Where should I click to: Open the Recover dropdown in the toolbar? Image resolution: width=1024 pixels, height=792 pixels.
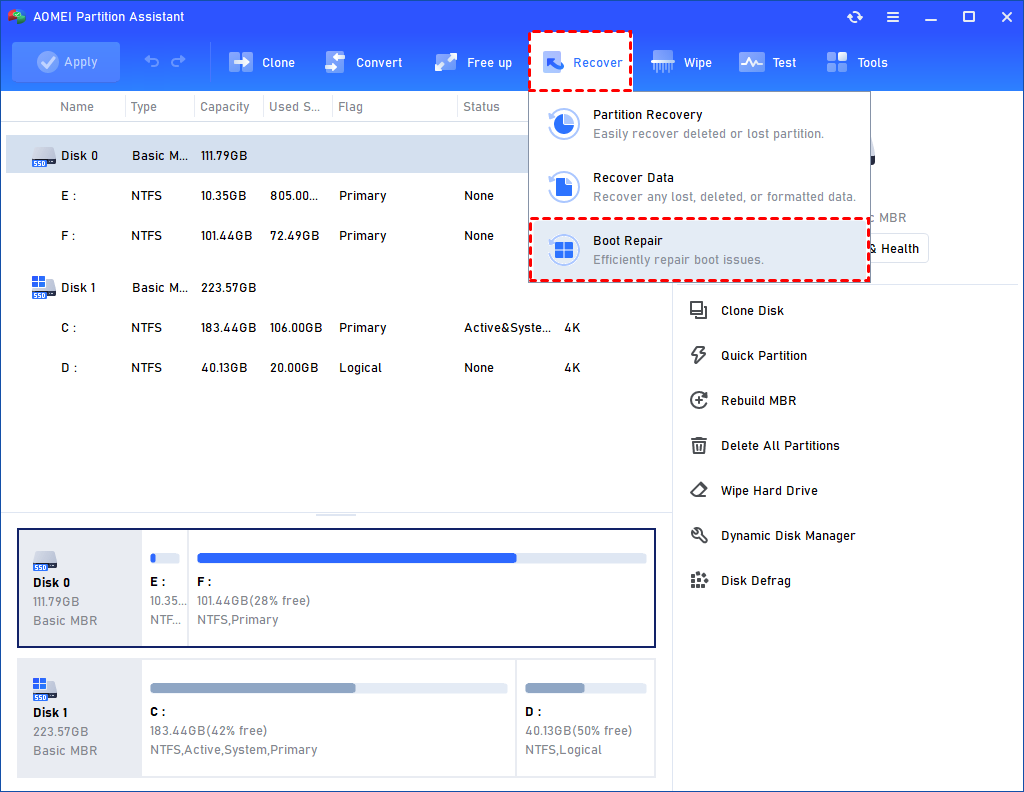(580, 62)
